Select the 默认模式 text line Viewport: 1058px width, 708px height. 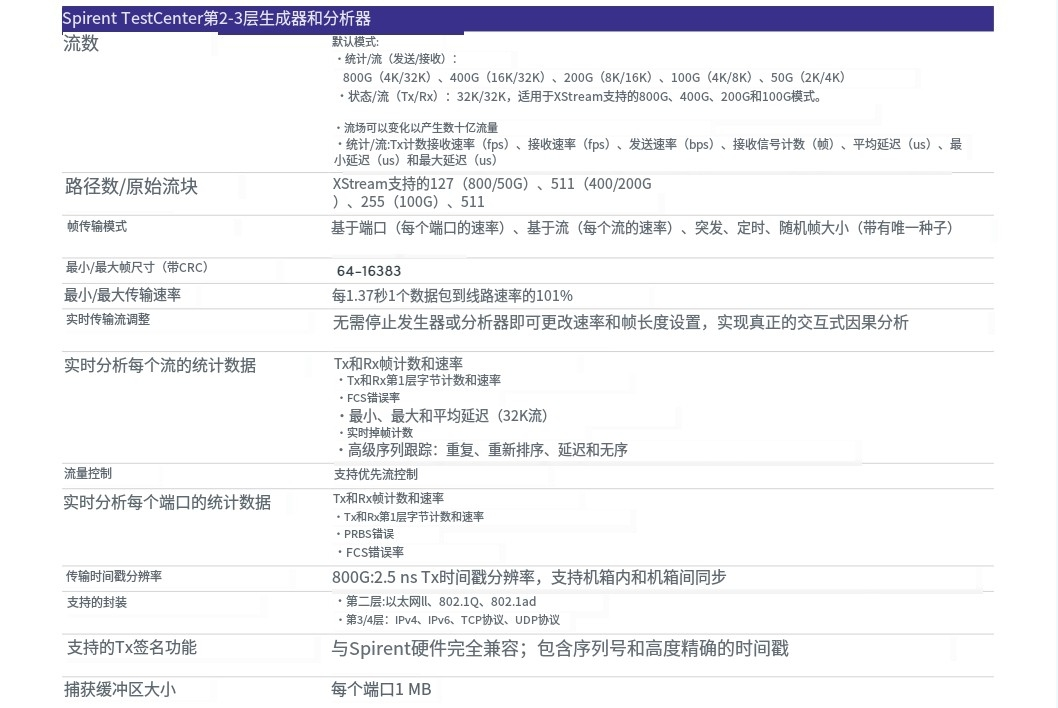pos(355,42)
